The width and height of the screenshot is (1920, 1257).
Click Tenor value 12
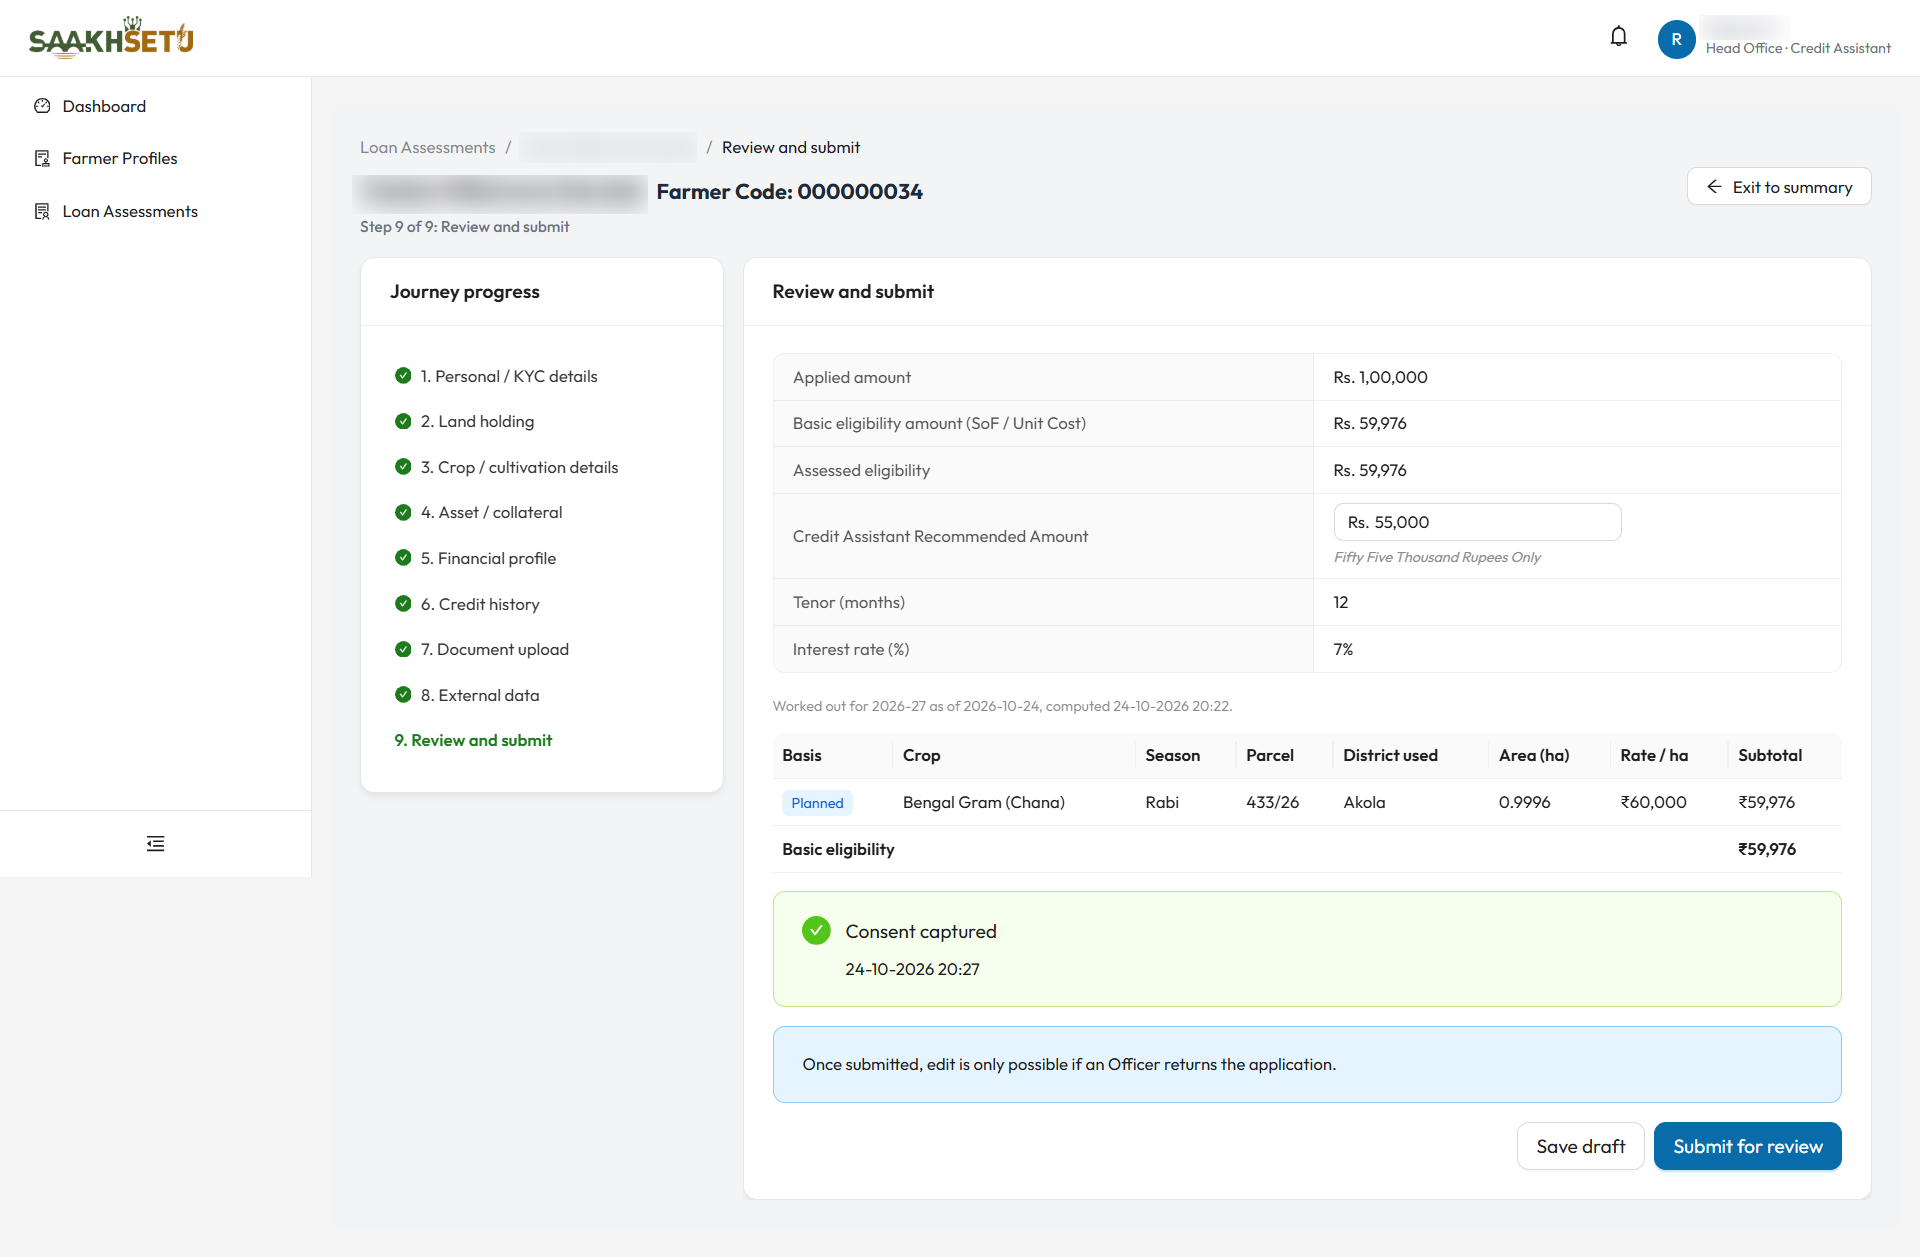pyautogui.click(x=1340, y=602)
